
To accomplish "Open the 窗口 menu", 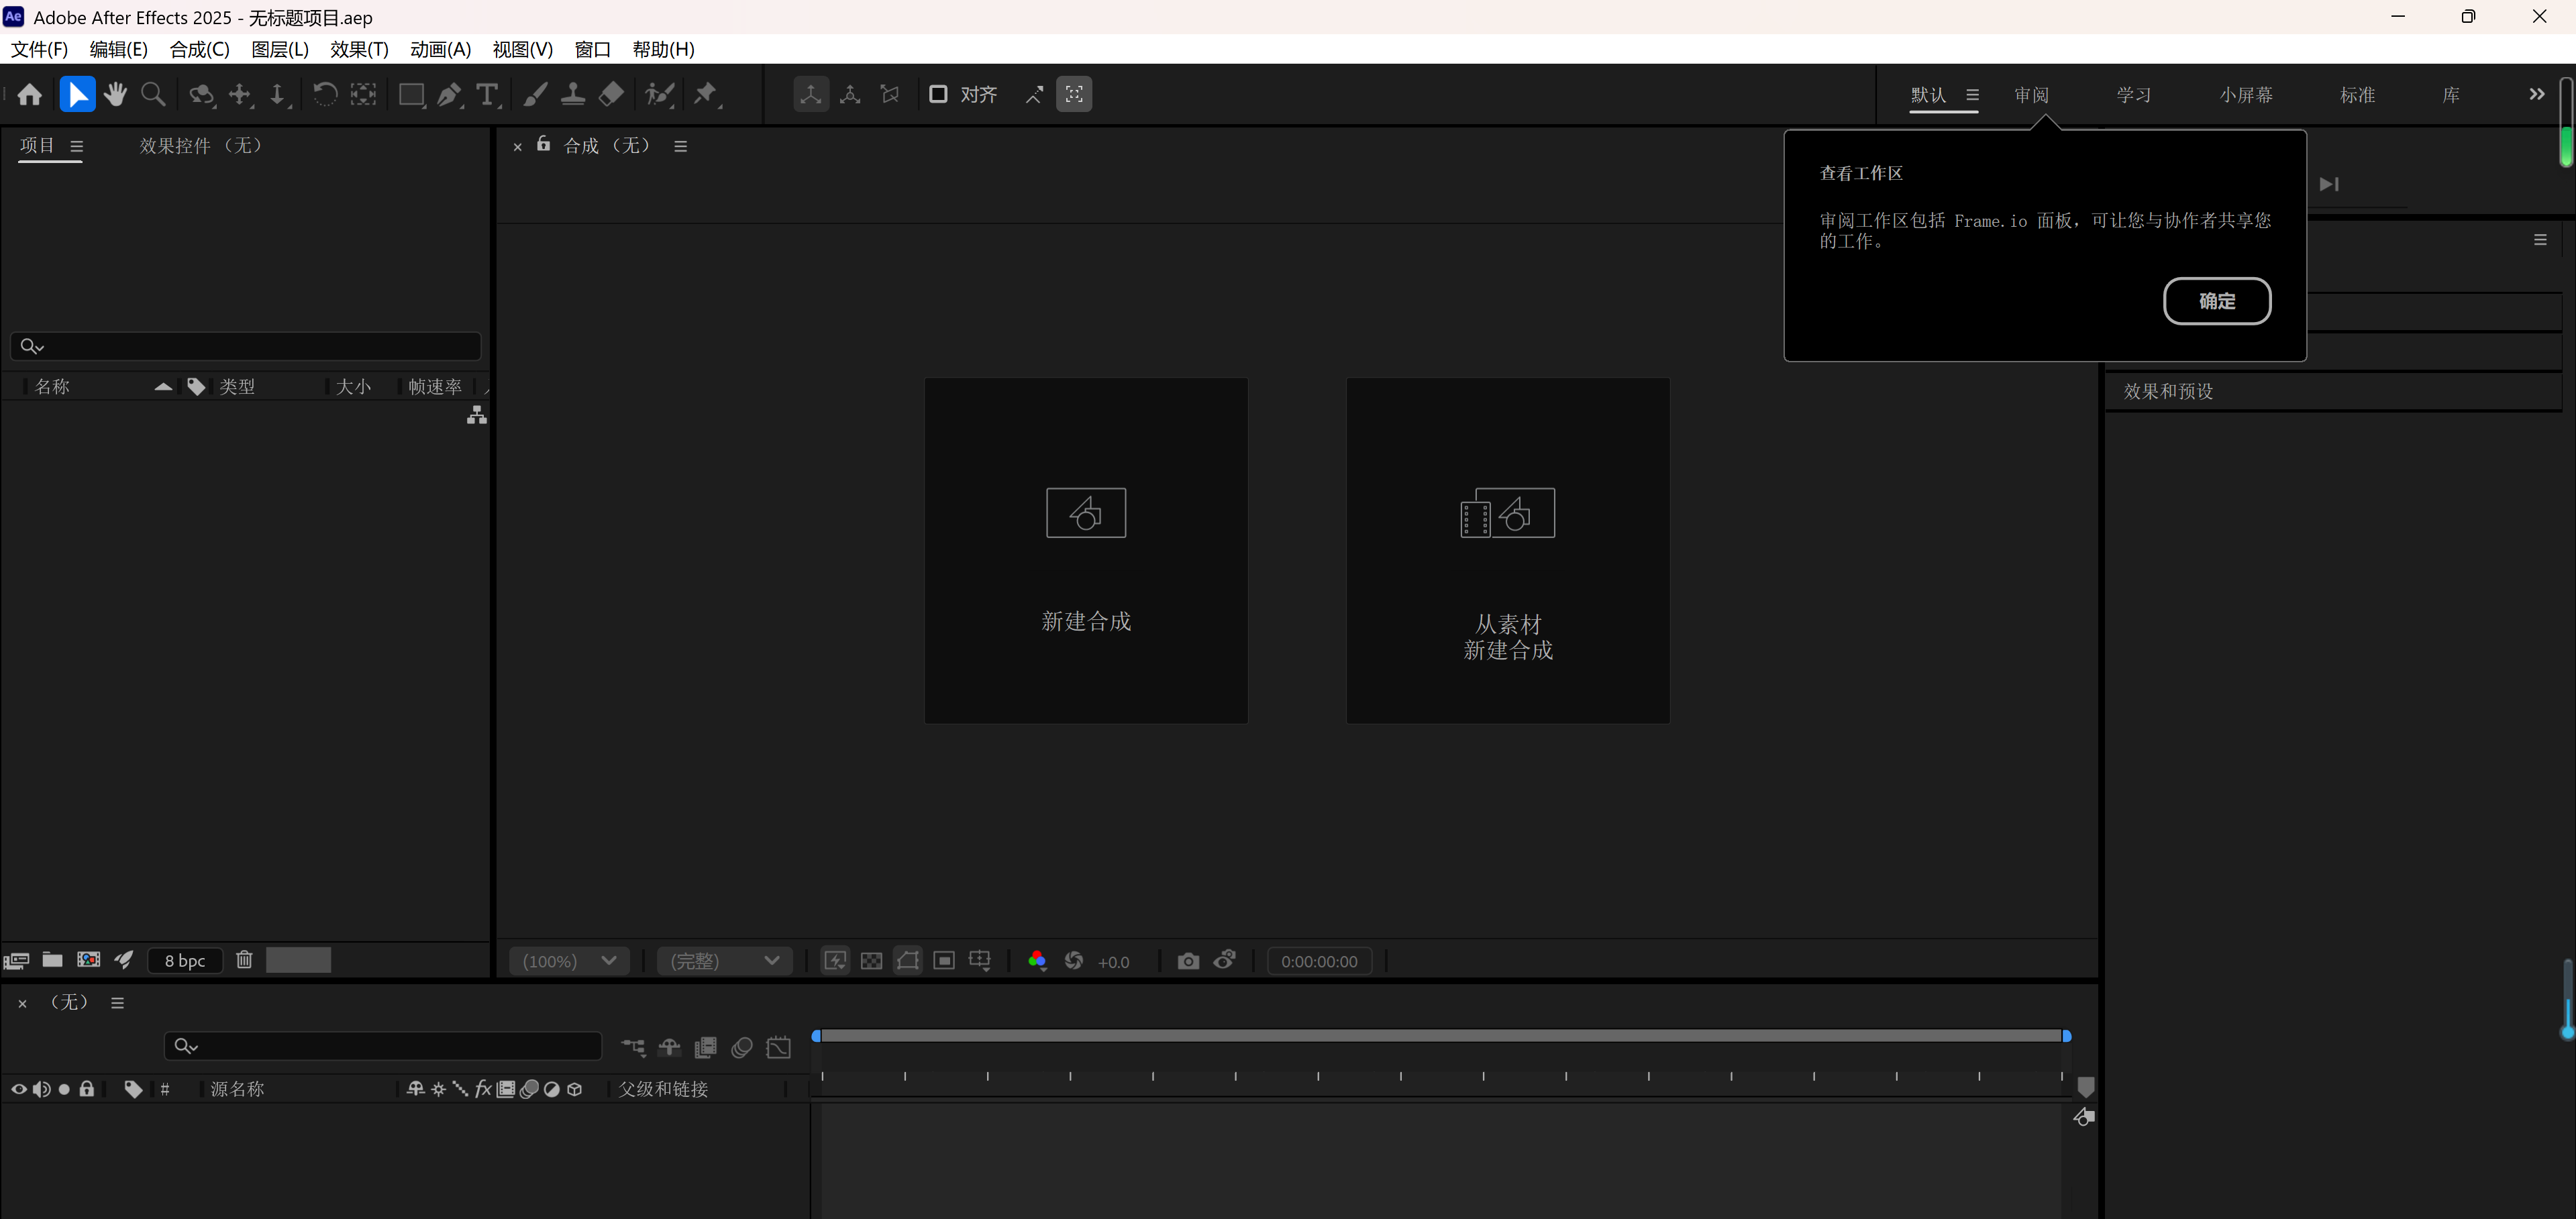I will coord(592,49).
